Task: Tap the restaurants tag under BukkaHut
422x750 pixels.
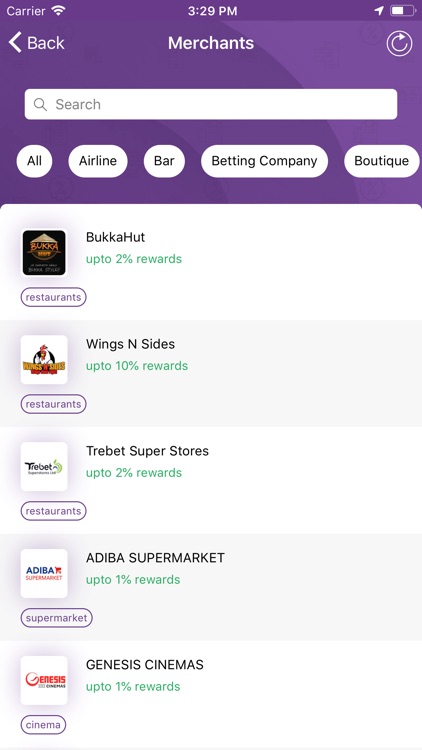Action: click(x=54, y=297)
